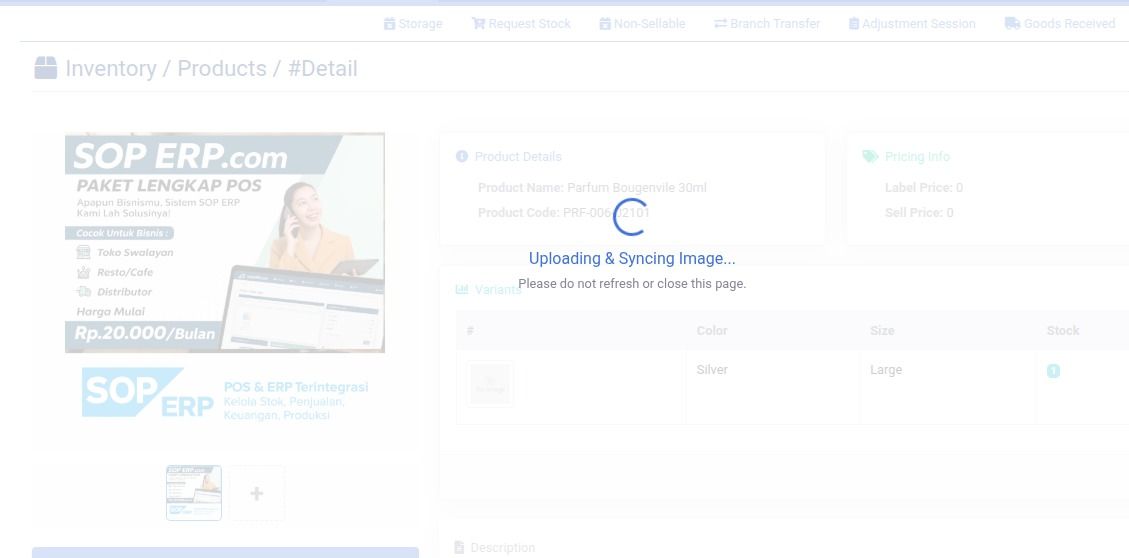Click the Adjustment Session clipboard icon
Viewport: 1129px width, 558px height.
pos(854,24)
